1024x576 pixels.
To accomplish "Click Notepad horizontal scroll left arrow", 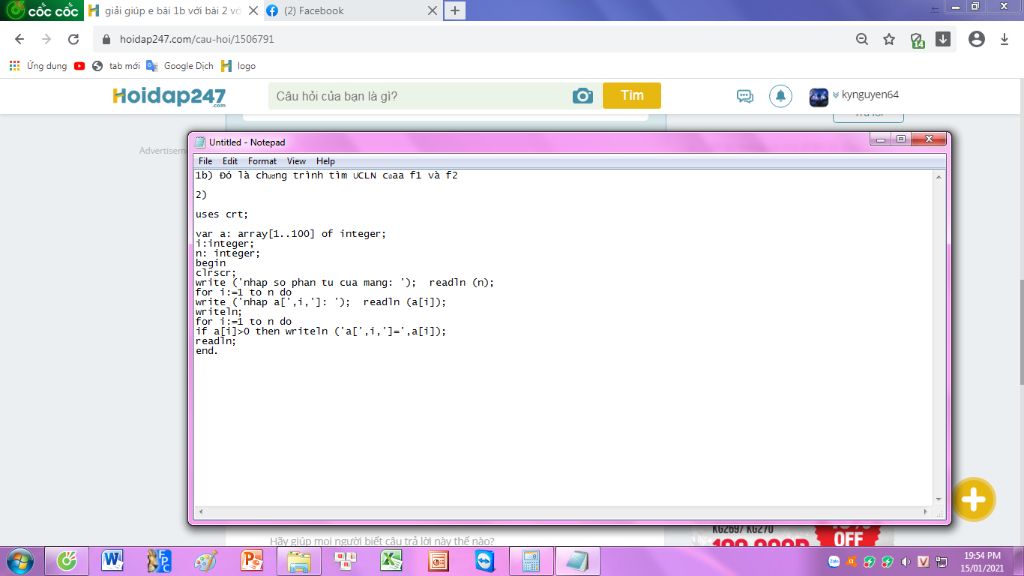I will (x=200, y=512).
